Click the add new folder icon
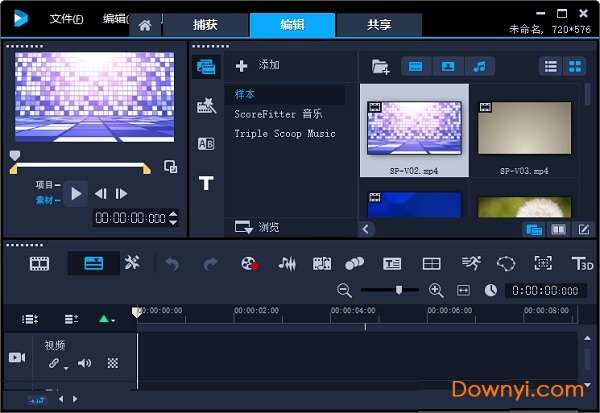This screenshot has width=600, height=413. click(x=380, y=67)
